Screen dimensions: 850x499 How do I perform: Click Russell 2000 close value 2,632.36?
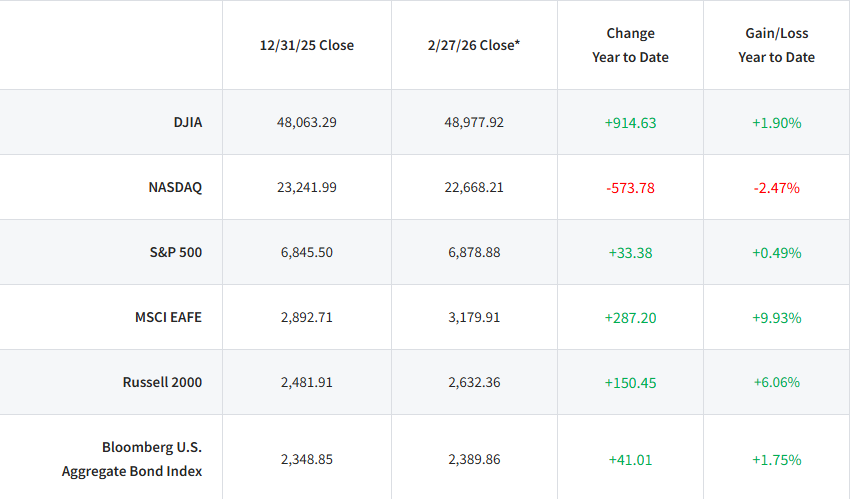(474, 383)
